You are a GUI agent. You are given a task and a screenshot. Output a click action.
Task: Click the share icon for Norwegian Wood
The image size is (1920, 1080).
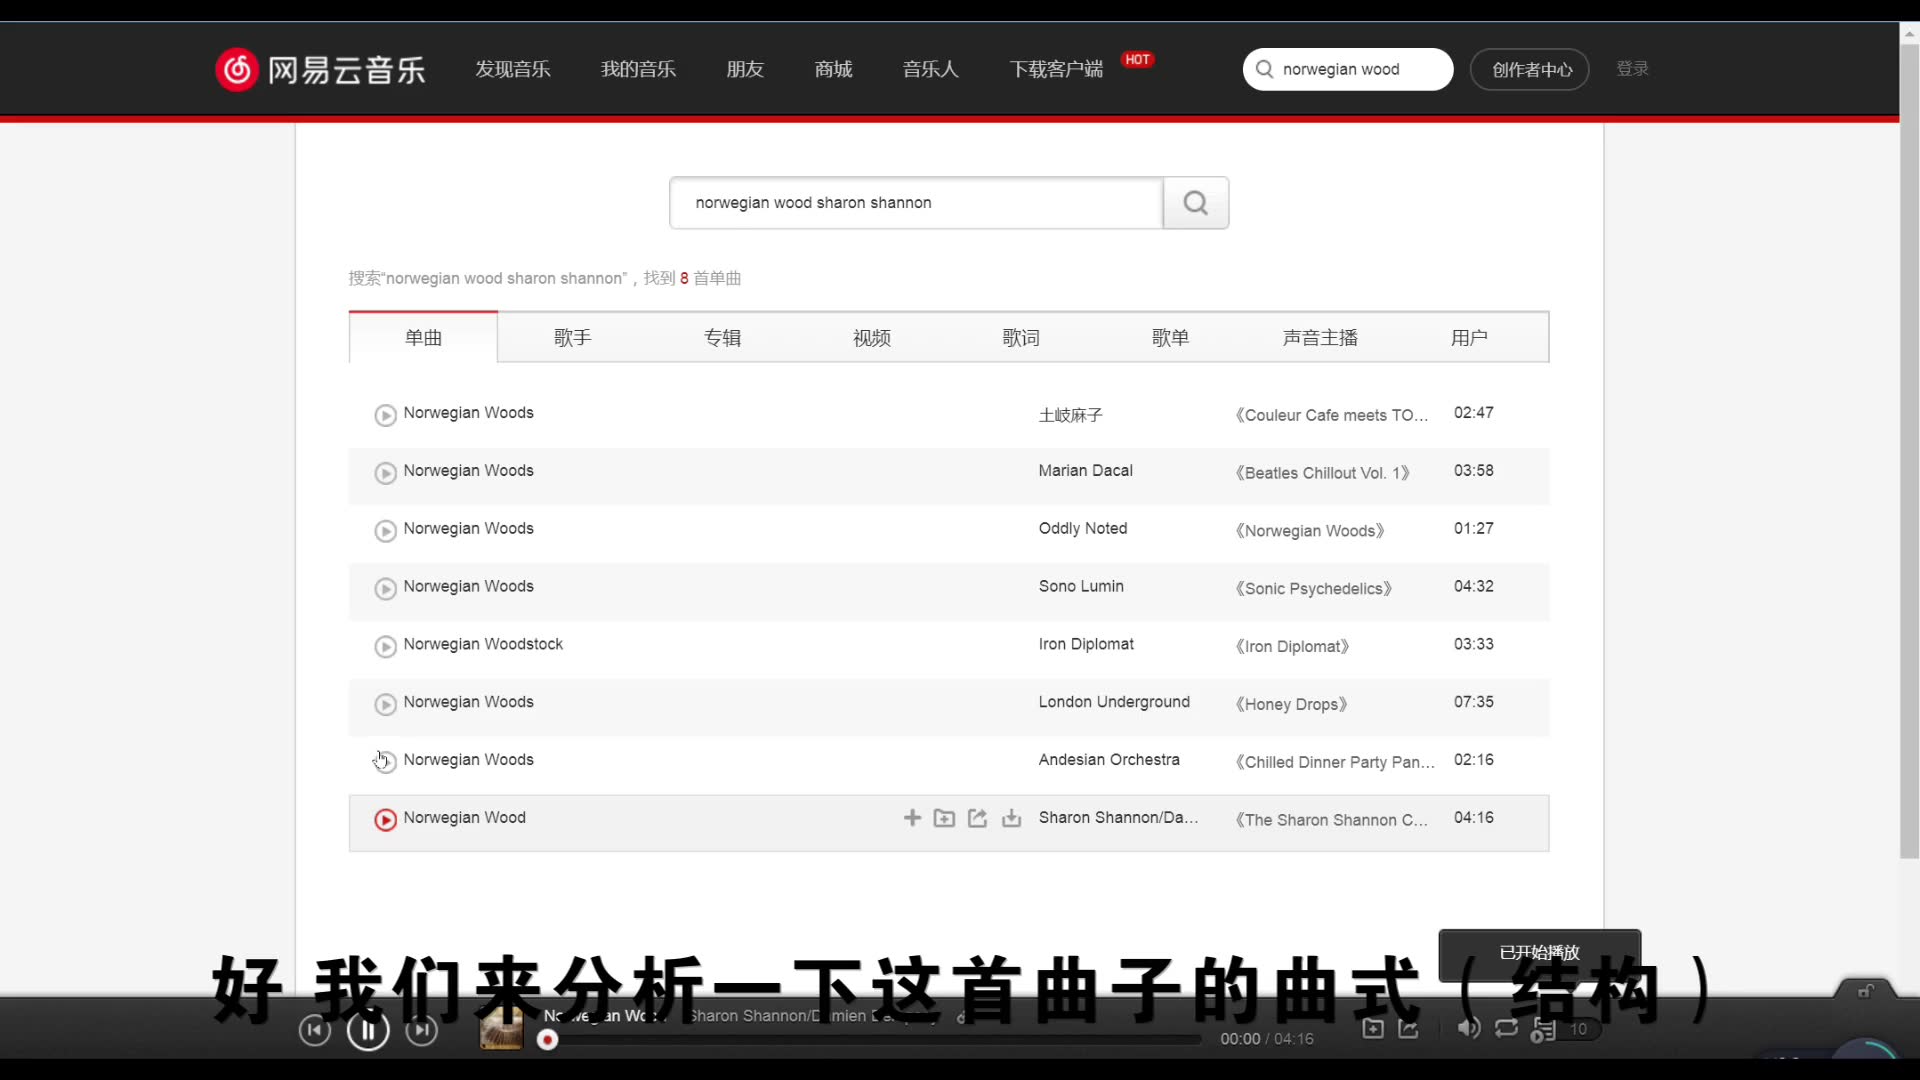click(x=978, y=818)
